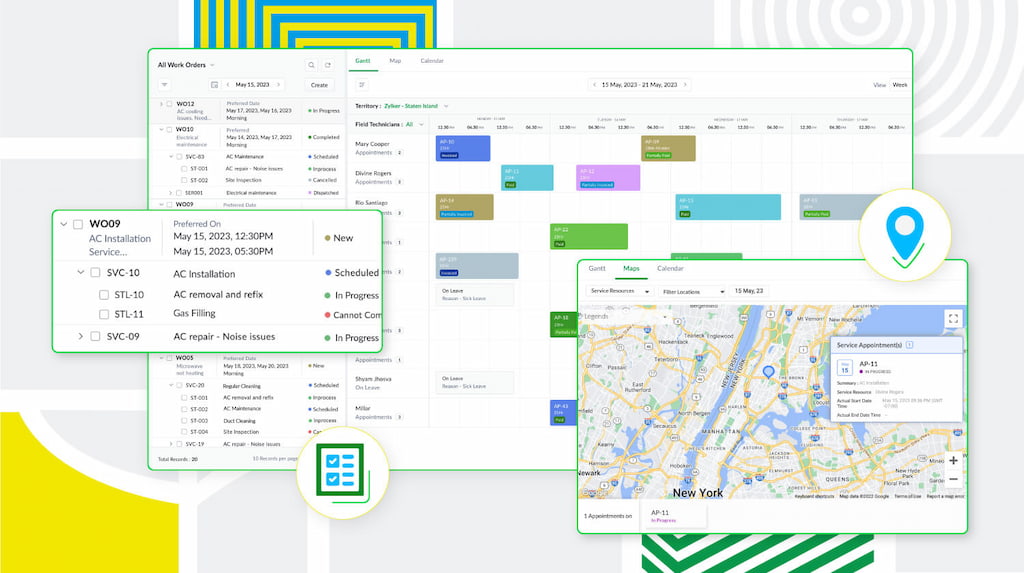Open Keyboard shortcuts link on map
The height and width of the screenshot is (573, 1024).
[x=814, y=497]
